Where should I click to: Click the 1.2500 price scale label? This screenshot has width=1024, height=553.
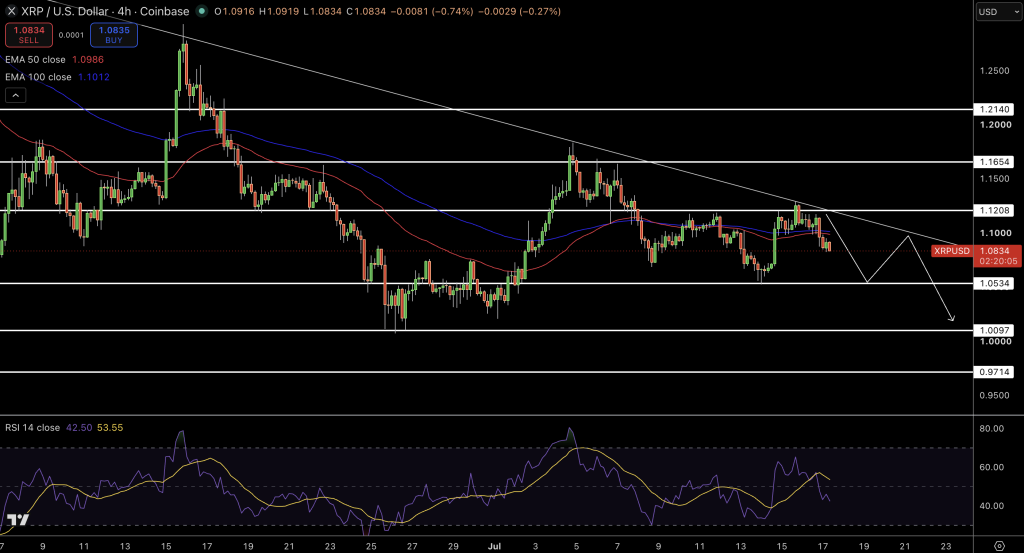(995, 71)
